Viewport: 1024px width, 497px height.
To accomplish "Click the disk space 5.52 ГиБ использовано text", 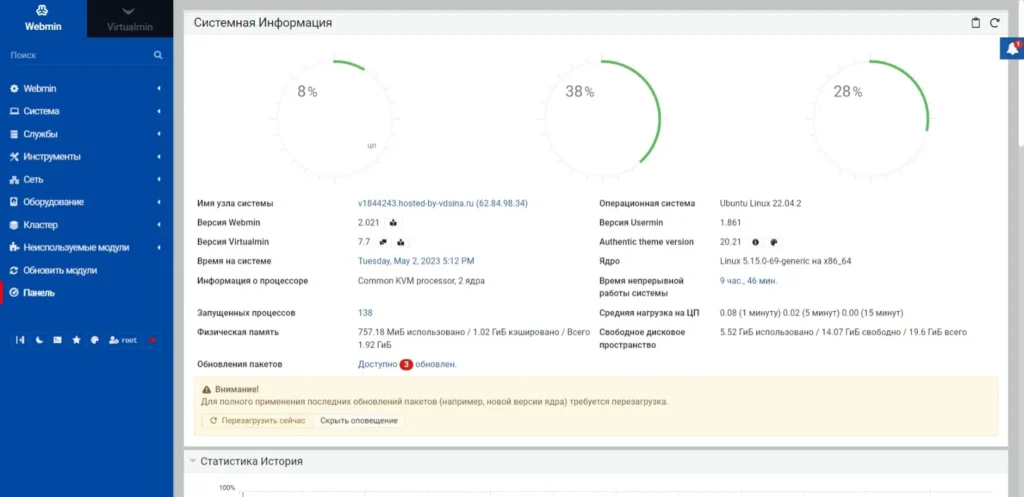I will pyautogui.click(x=843, y=332).
